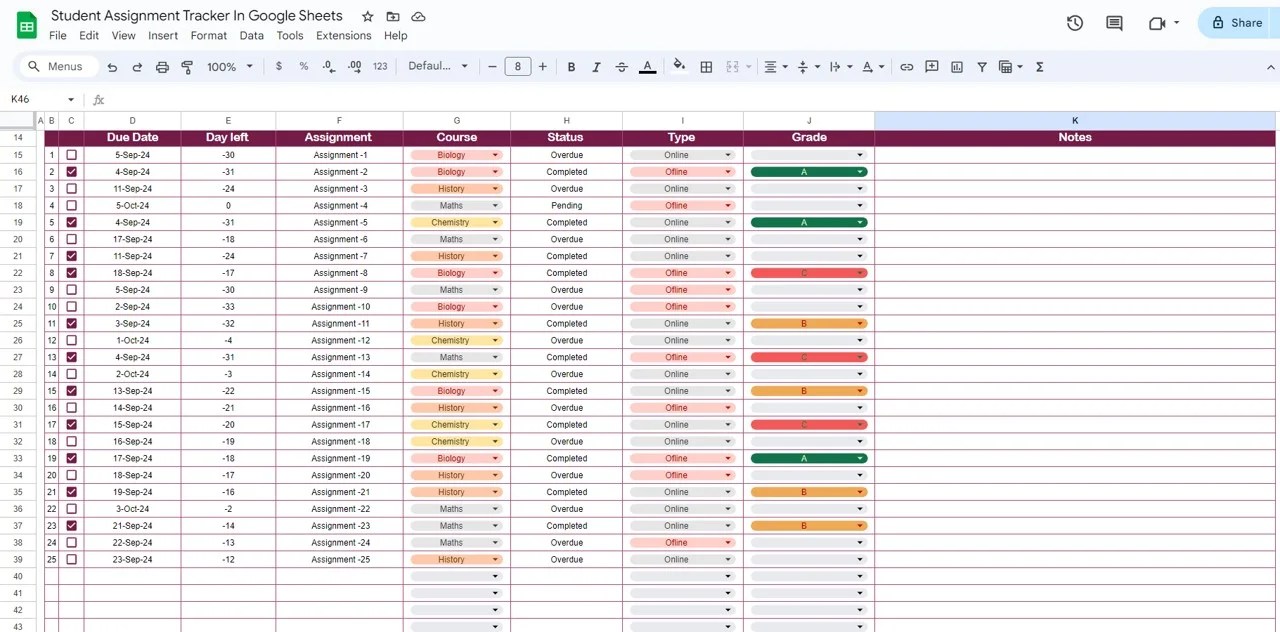Click the paint format roller icon
This screenshot has width=1280, height=632.
click(187, 67)
